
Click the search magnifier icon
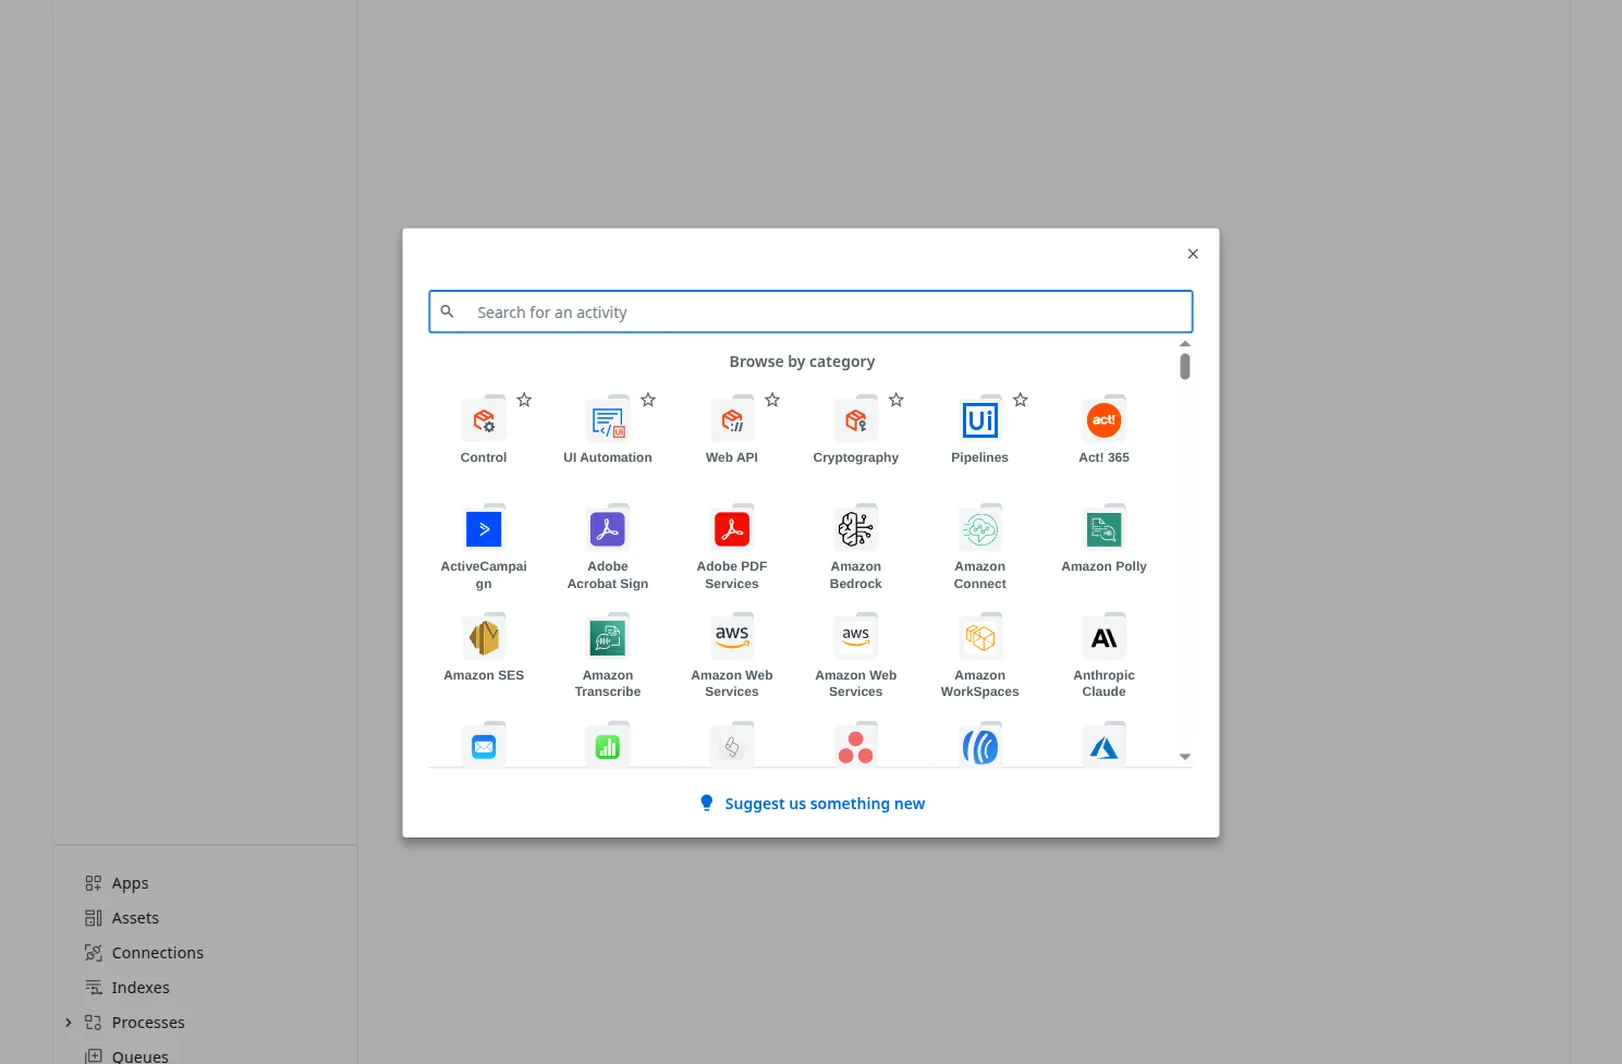pos(447,312)
